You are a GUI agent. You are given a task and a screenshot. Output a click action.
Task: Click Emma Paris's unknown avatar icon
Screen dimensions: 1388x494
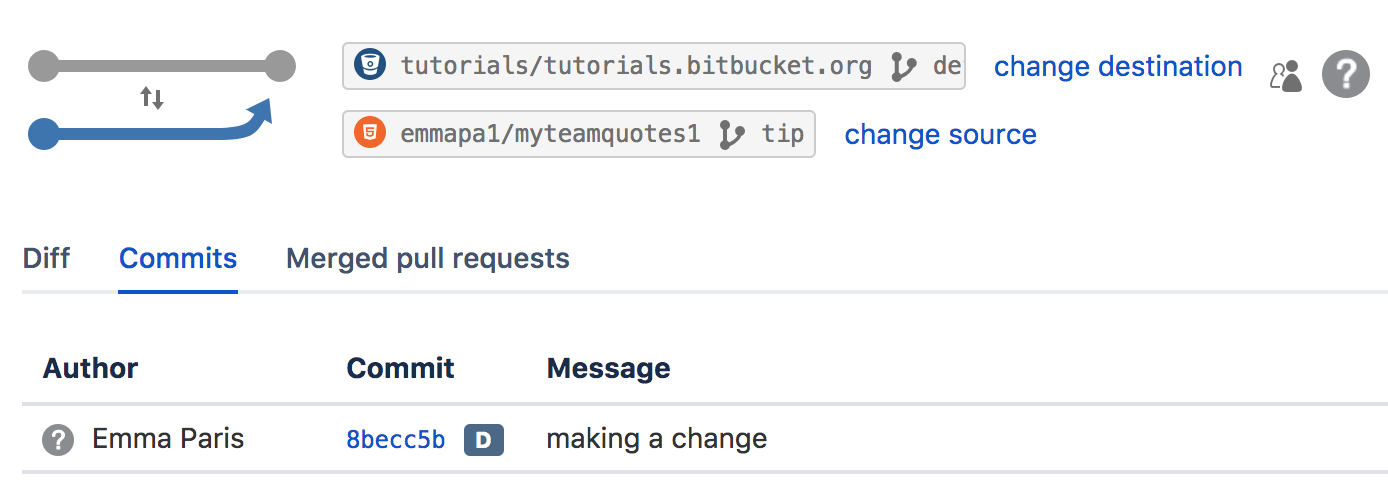click(58, 439)
